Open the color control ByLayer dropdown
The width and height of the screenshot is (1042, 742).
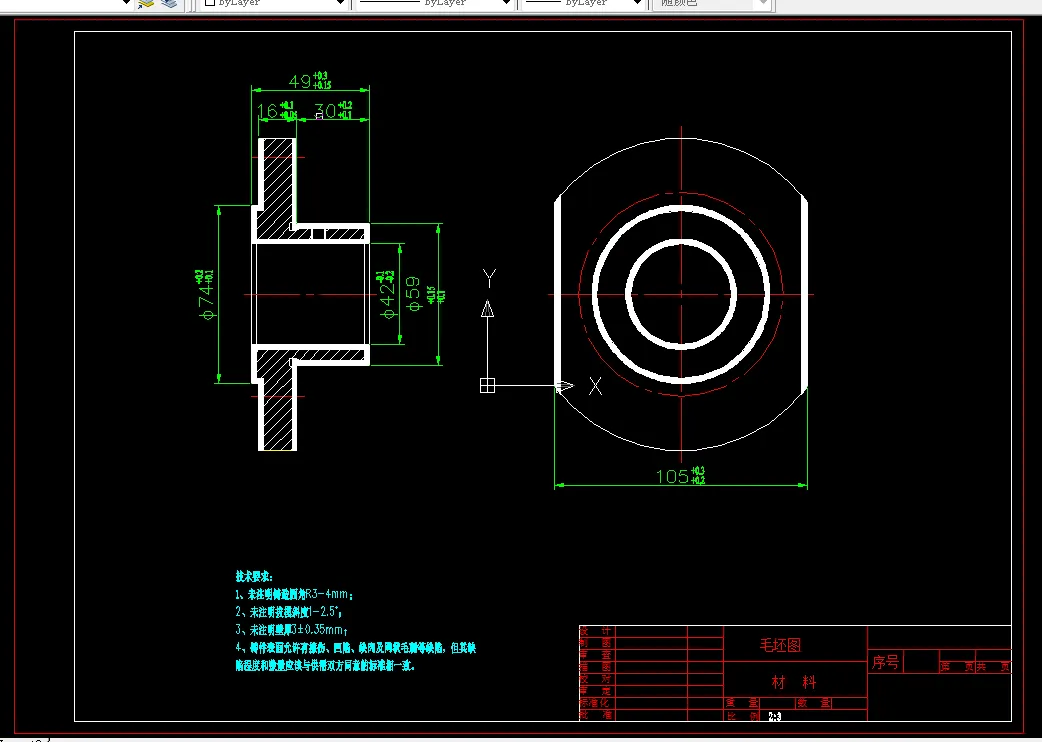[274, 3]
